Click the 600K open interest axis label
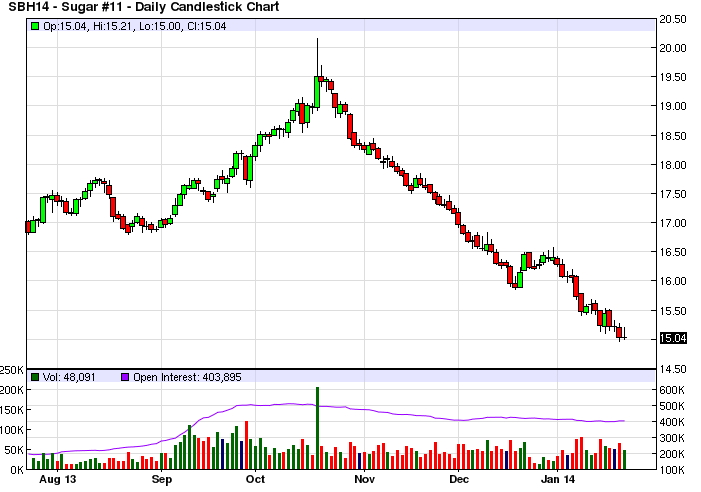This screenshot has width=701, height=492. (x=672, y=390)
